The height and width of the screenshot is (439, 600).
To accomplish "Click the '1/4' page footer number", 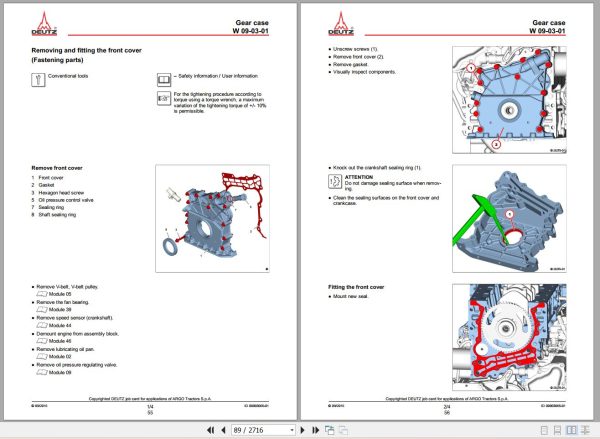I will pos(150,407).
